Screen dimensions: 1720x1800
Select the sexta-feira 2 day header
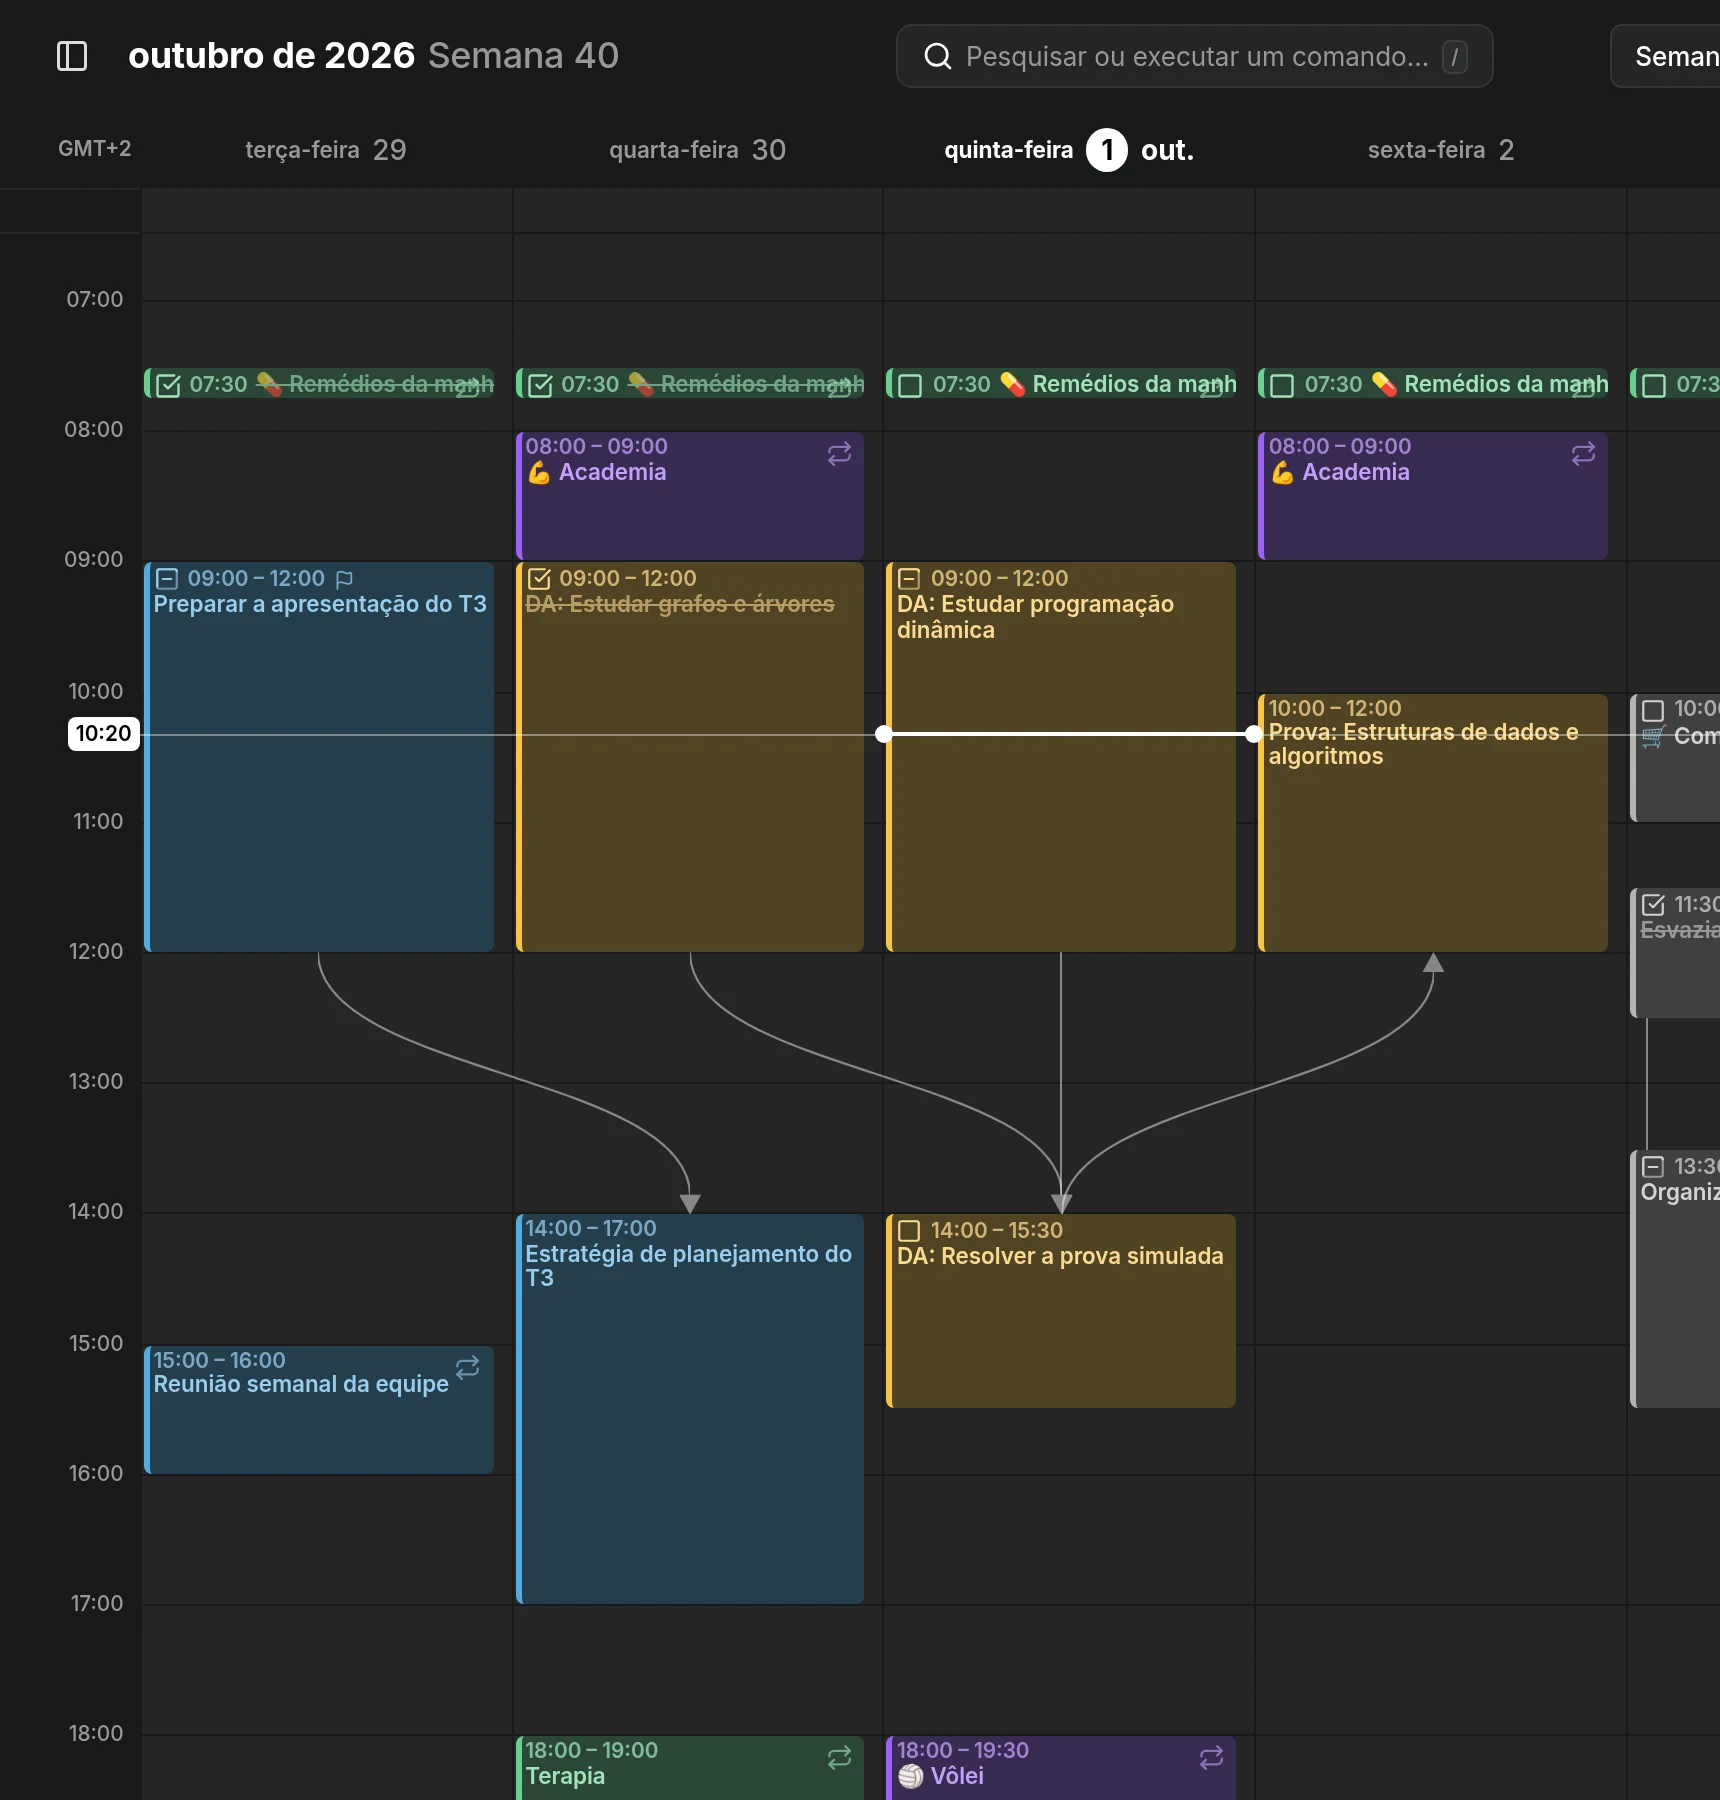pyautogui.click(x=1441, y=150)
